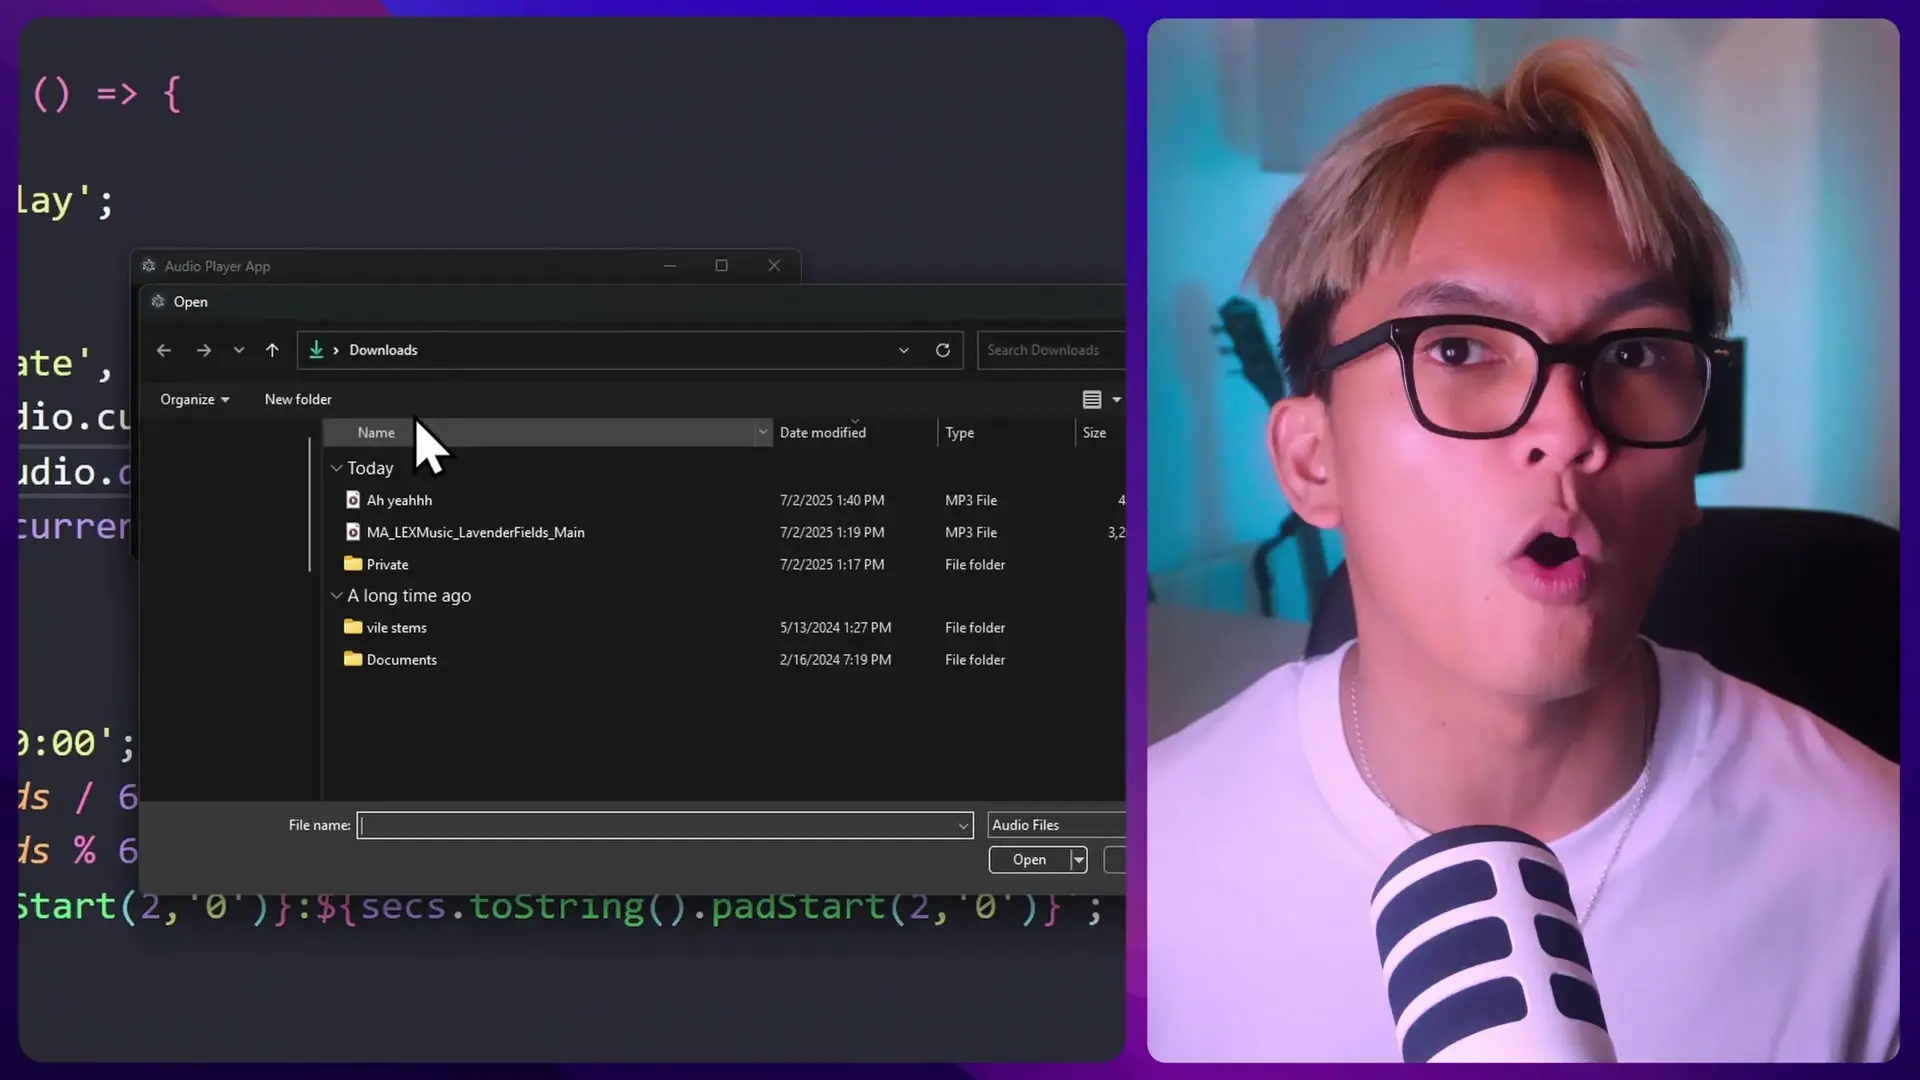
Task: Click the Downloads green arrow icon in address bar
Action: tap(316, 349)
